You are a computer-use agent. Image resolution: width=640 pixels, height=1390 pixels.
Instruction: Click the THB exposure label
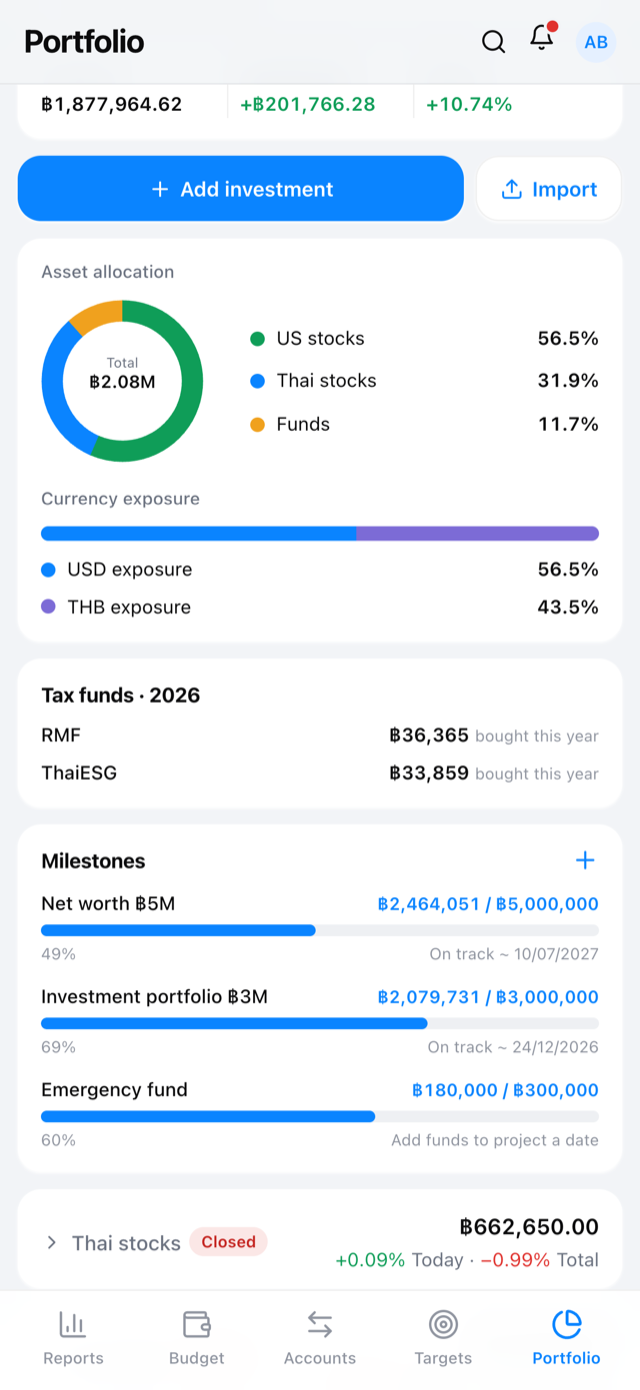tap(129, 607)
